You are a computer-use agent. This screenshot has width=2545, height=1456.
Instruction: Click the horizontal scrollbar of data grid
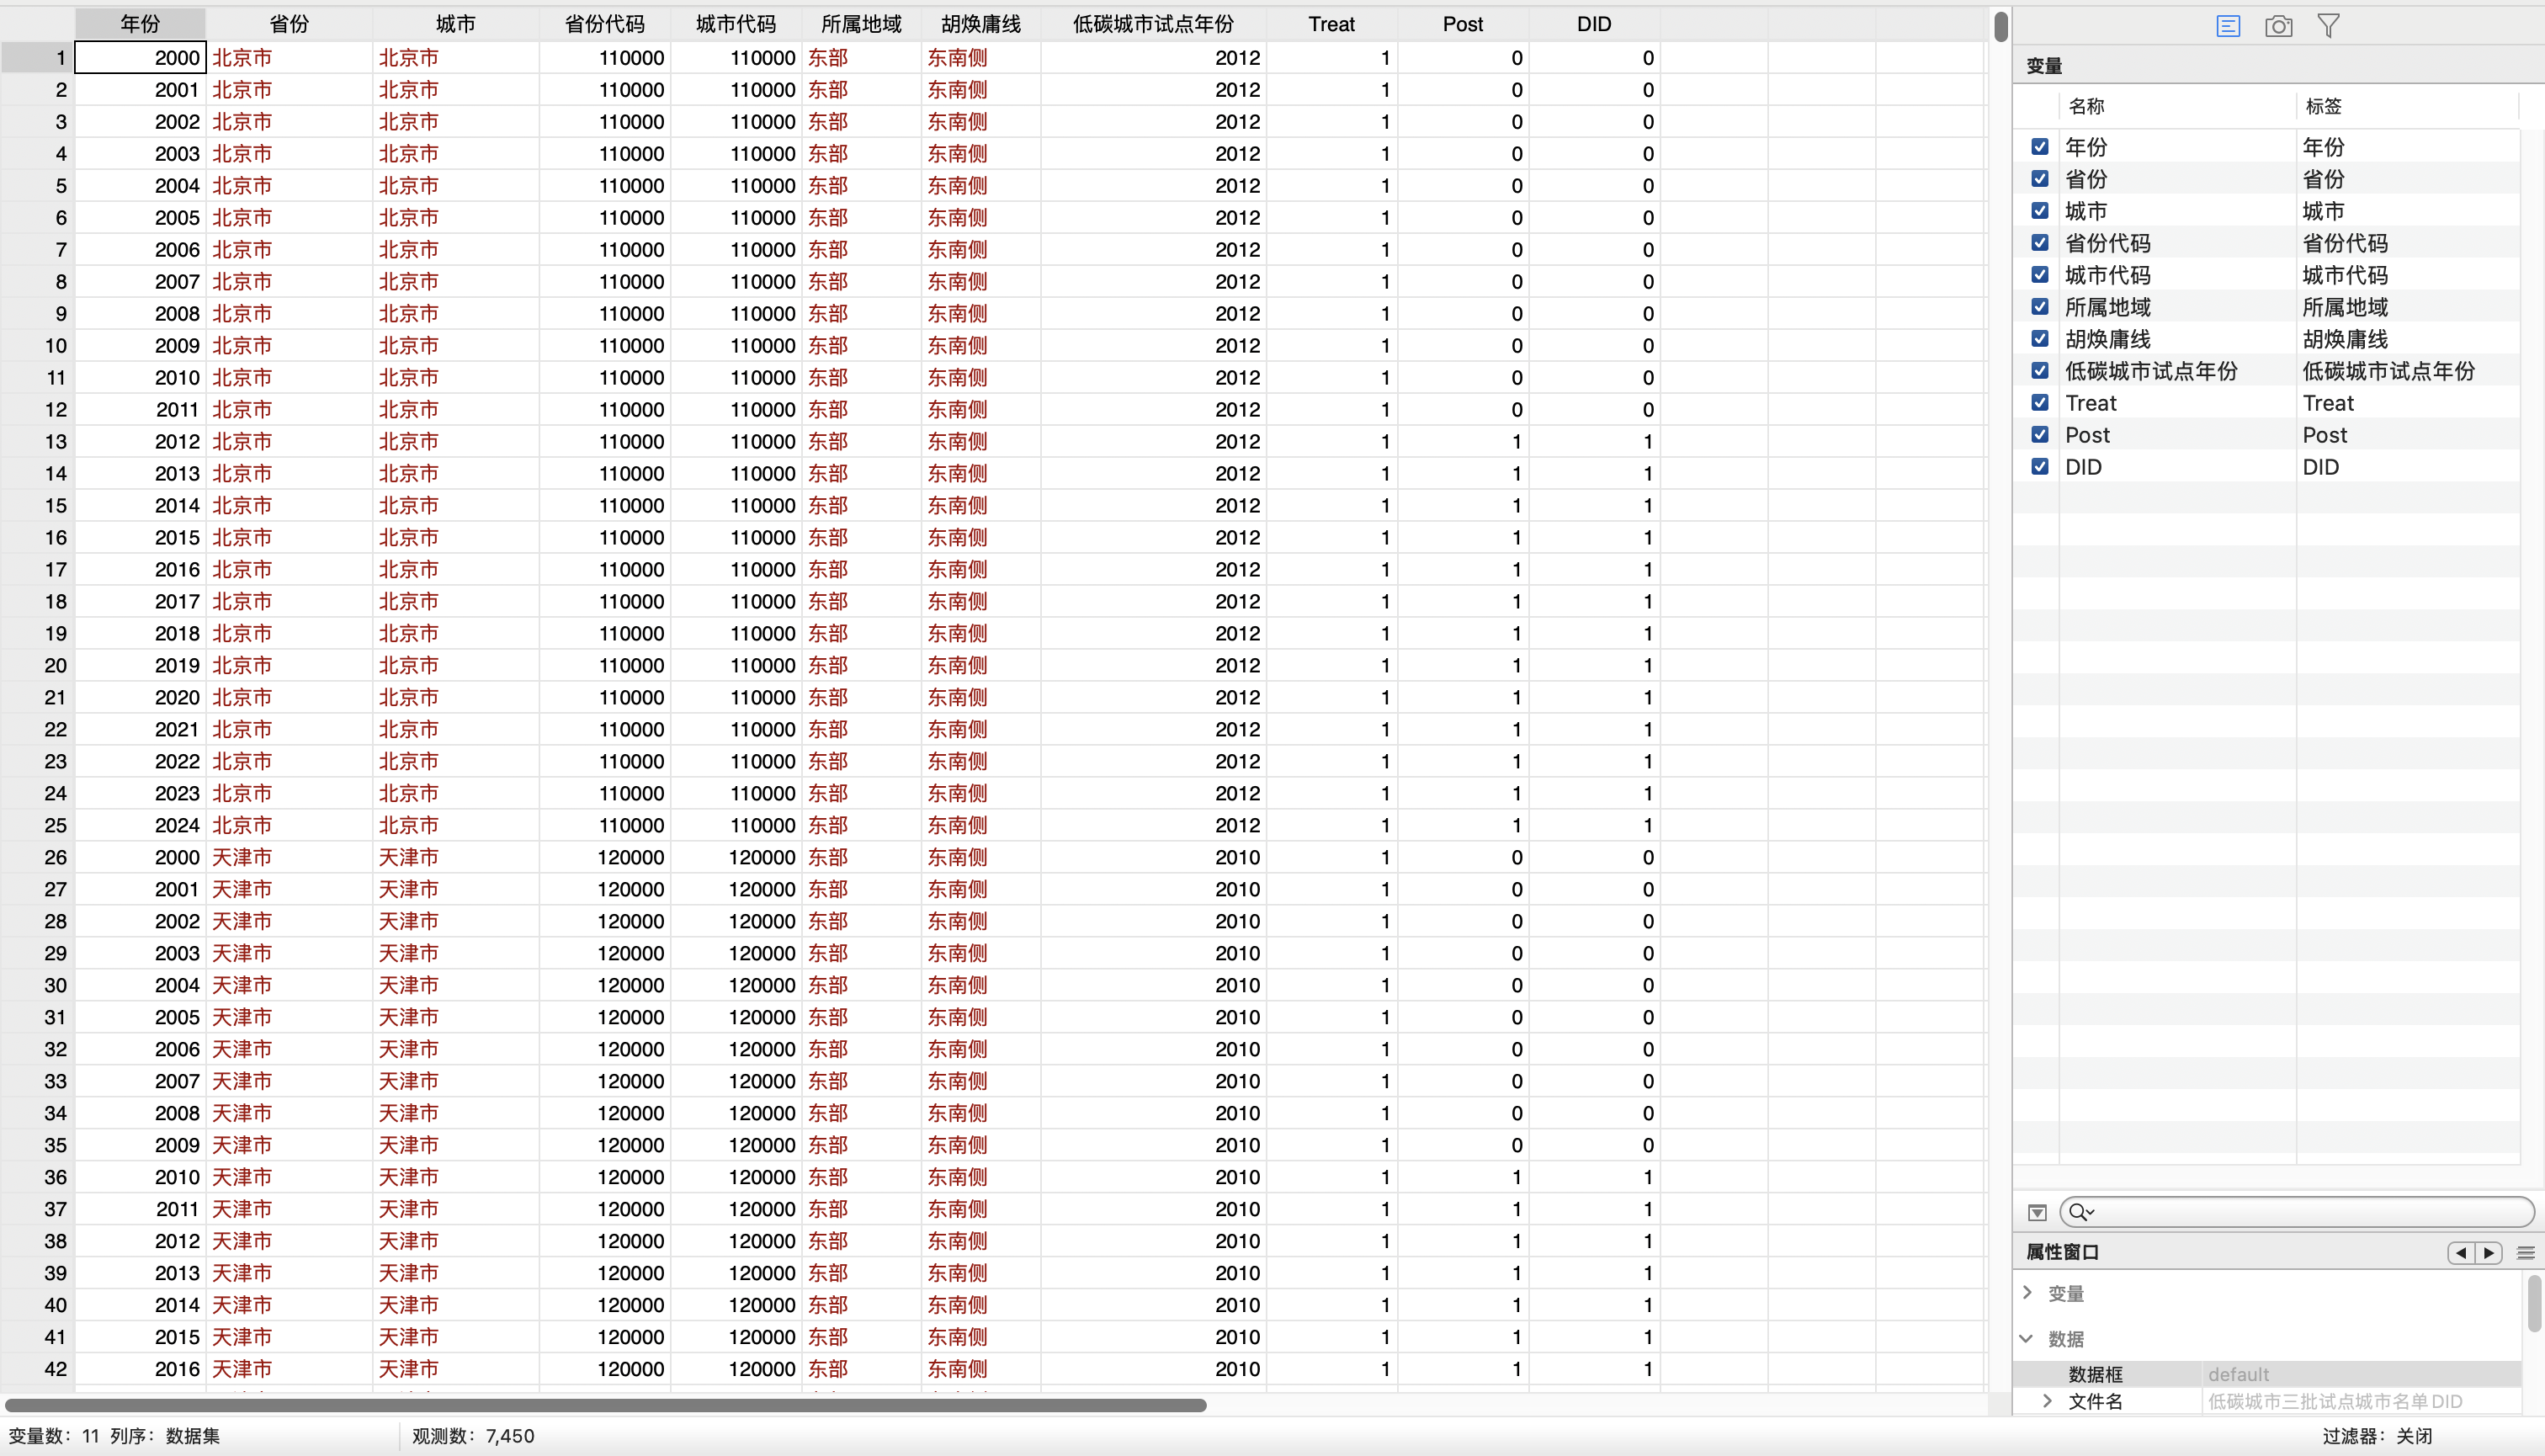605,1405
